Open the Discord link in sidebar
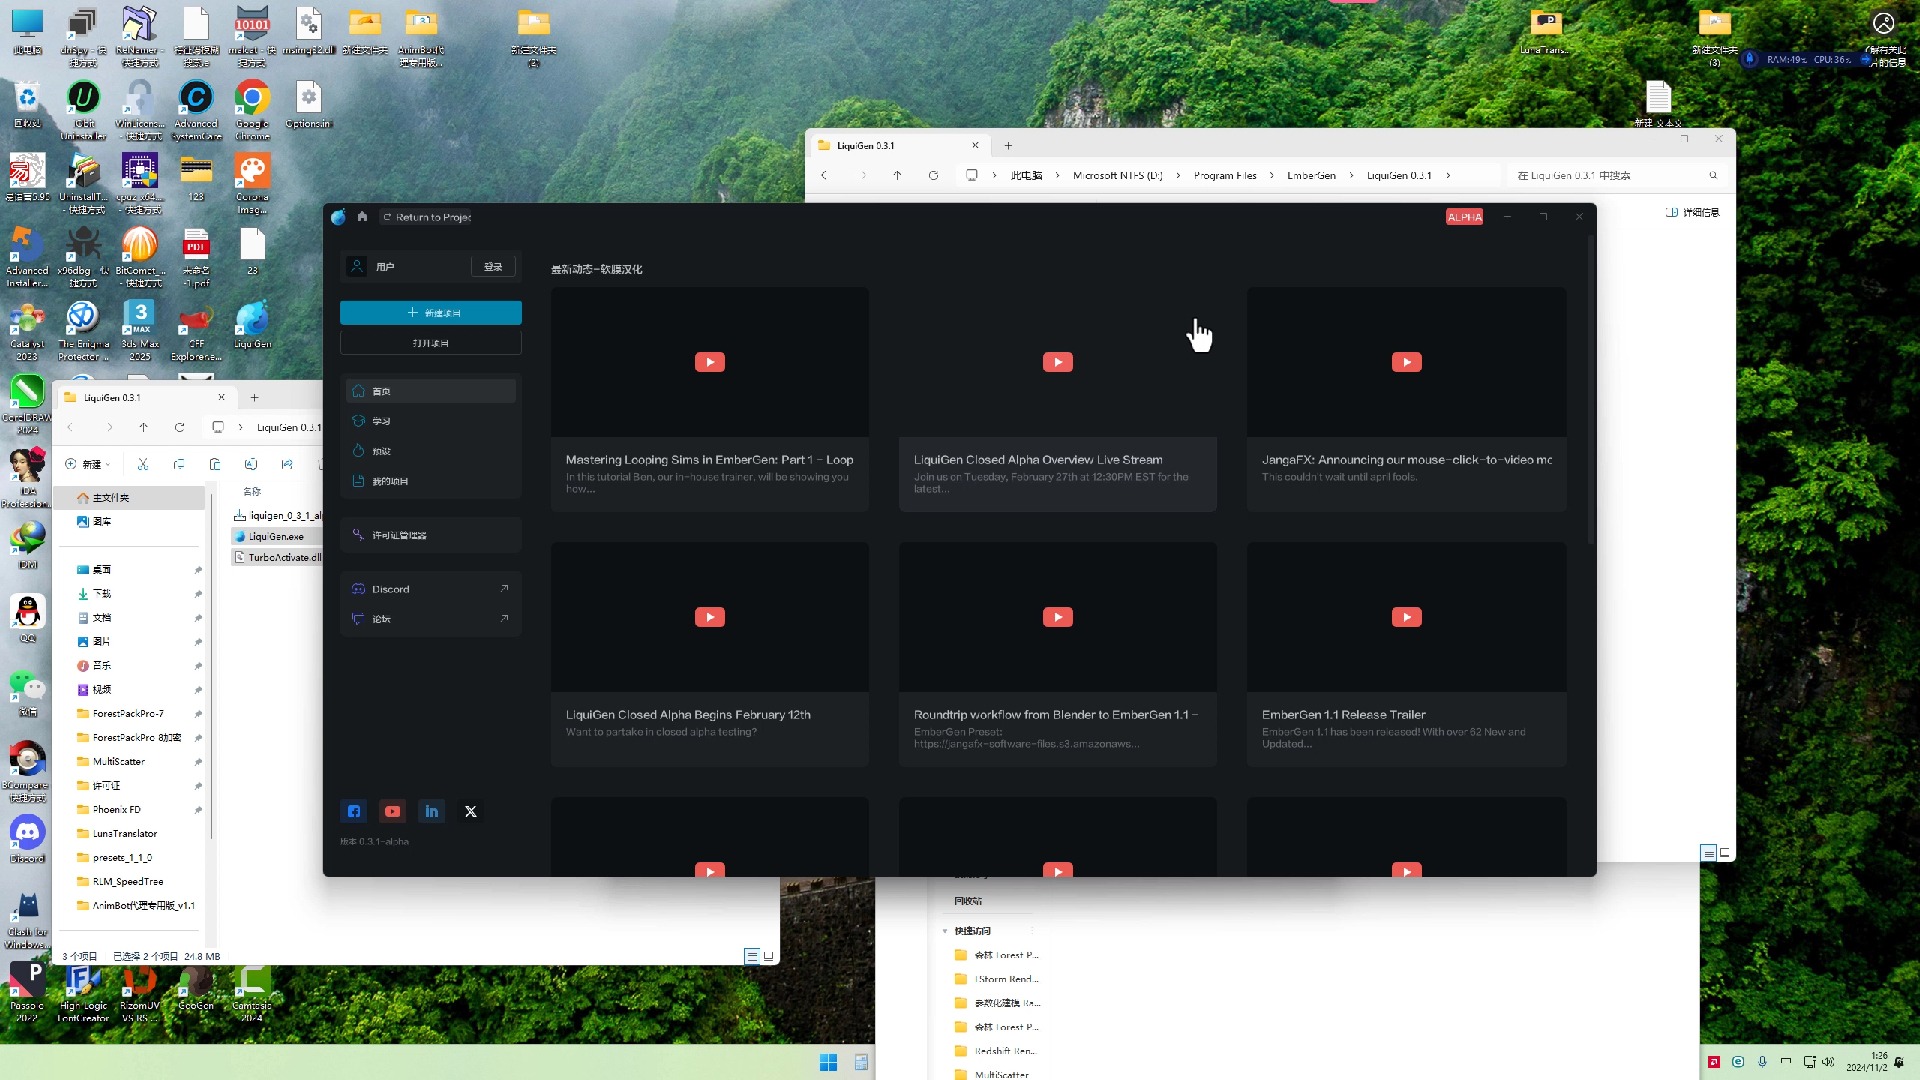The height and width of the screenshot is (1080, 1920). click(431, 589)
